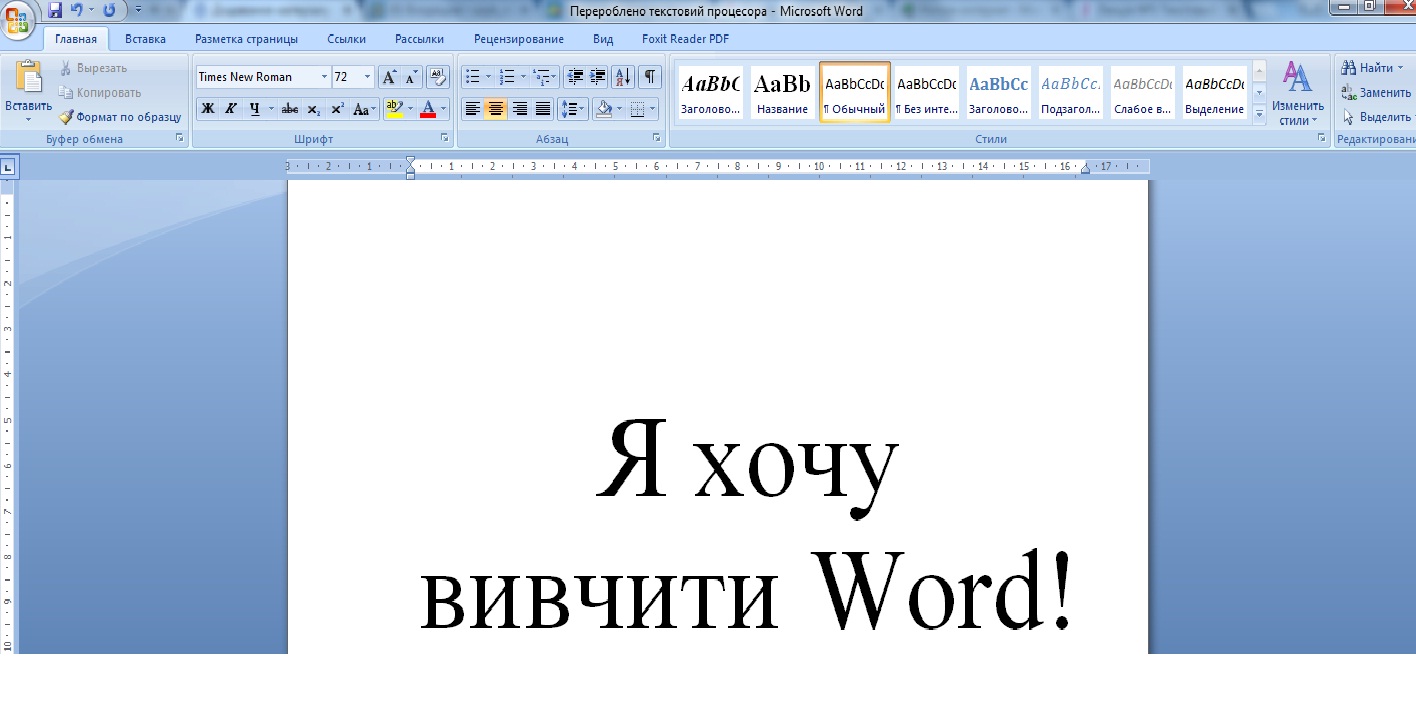The height and width of the screenshot is (703, 1416).
Task: Change text case with the Aa icon
Action: click(364, 109)
